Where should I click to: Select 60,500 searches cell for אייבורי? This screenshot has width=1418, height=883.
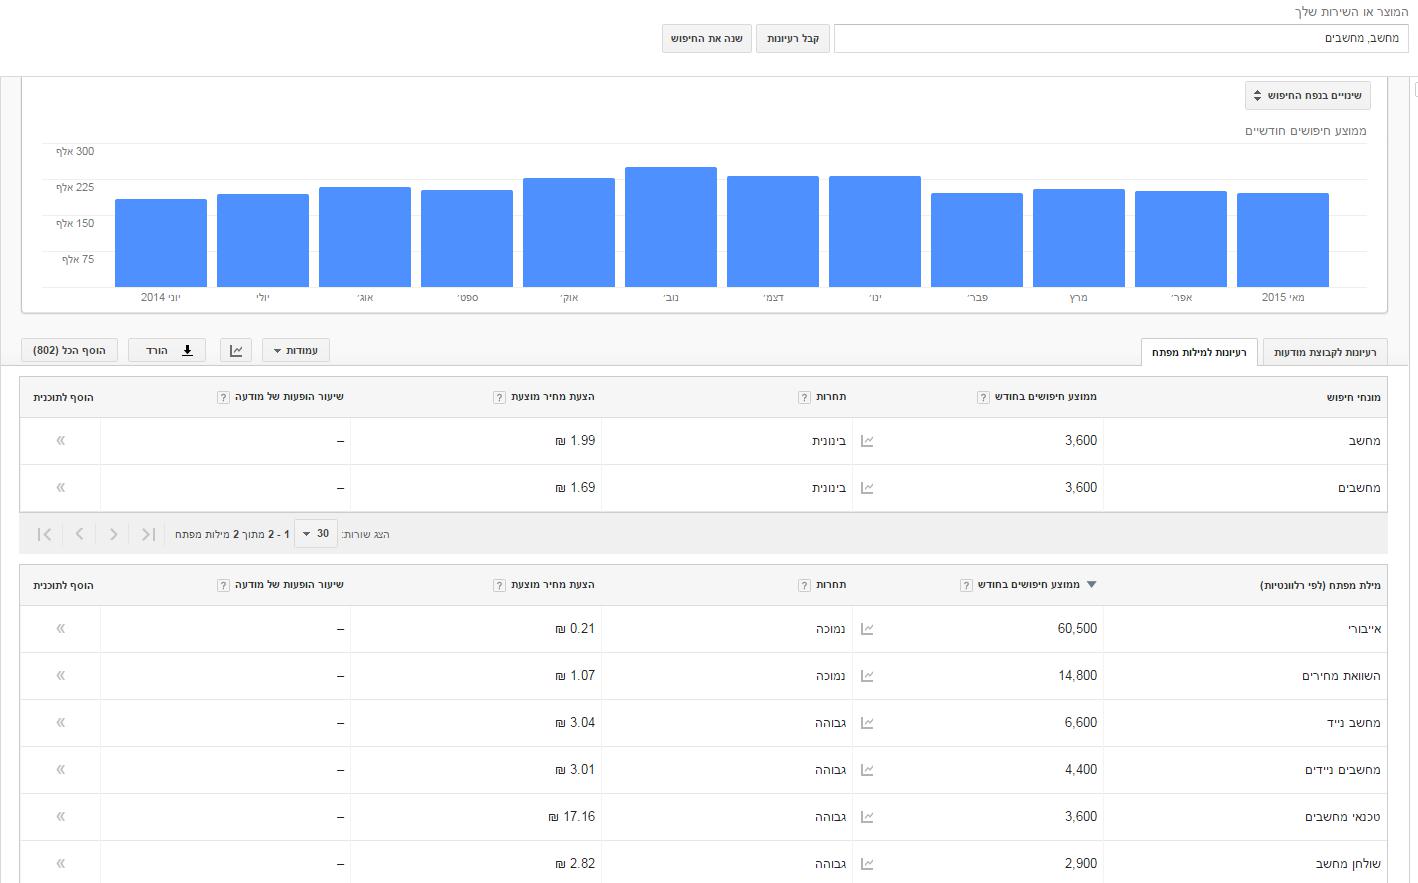[1077, 628]
